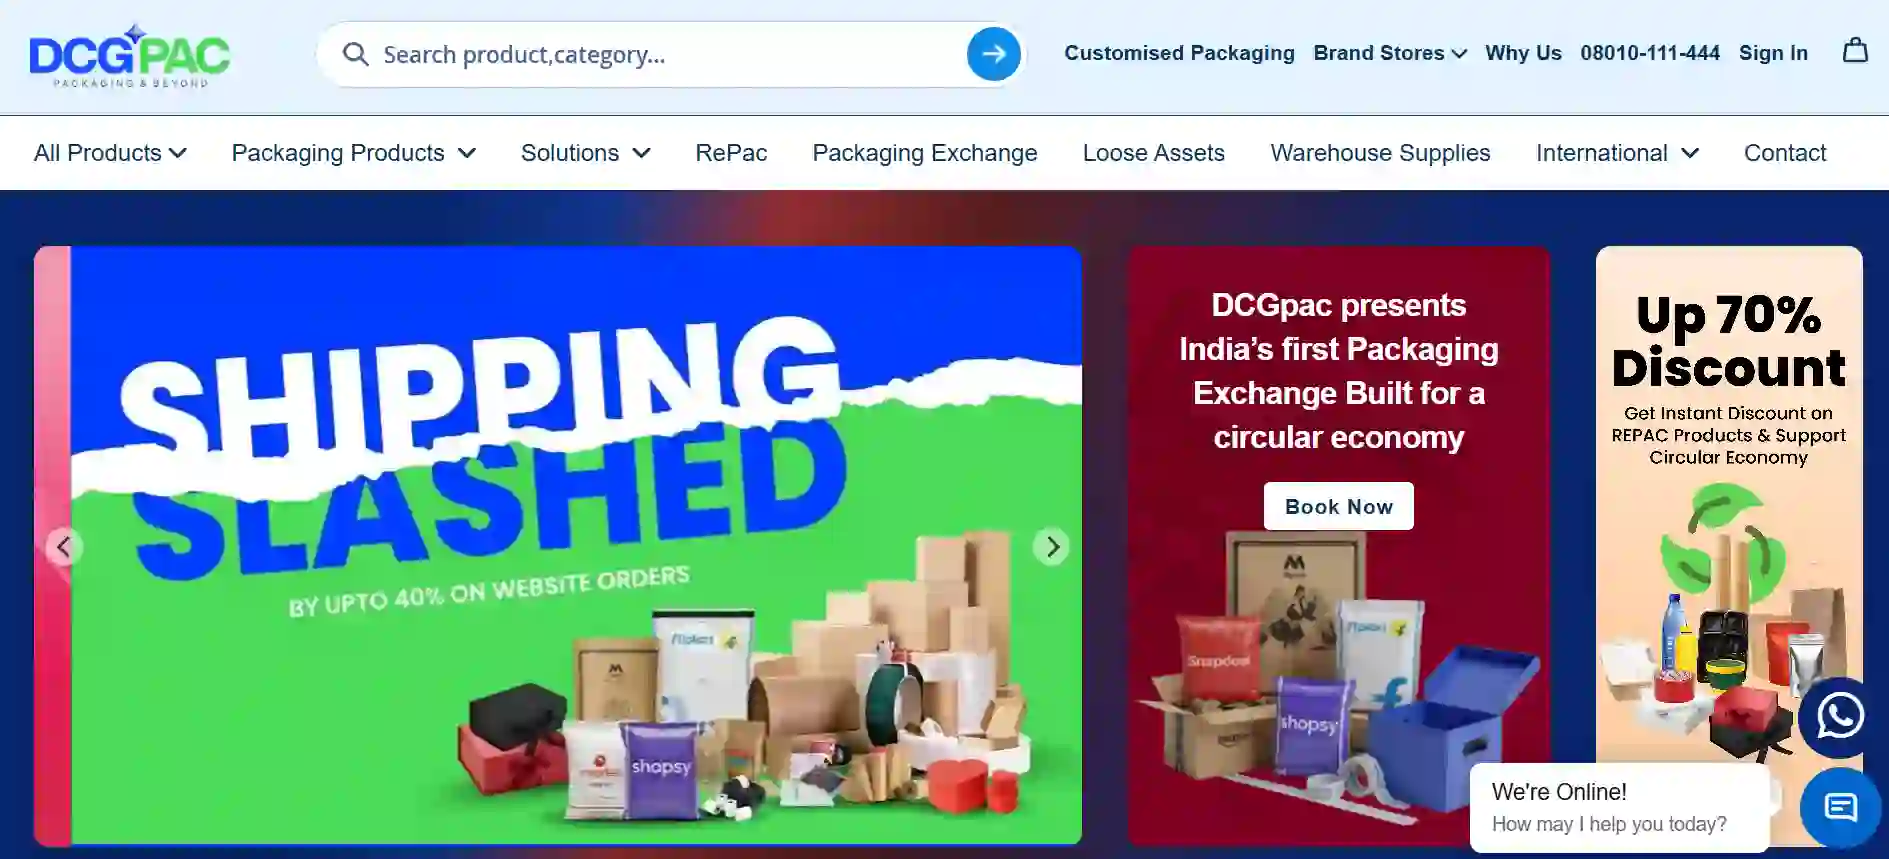Viewport: 1889px width, 859px height.
Task: Click the DCGPAC logo
Action: click(x=130, y=56)
